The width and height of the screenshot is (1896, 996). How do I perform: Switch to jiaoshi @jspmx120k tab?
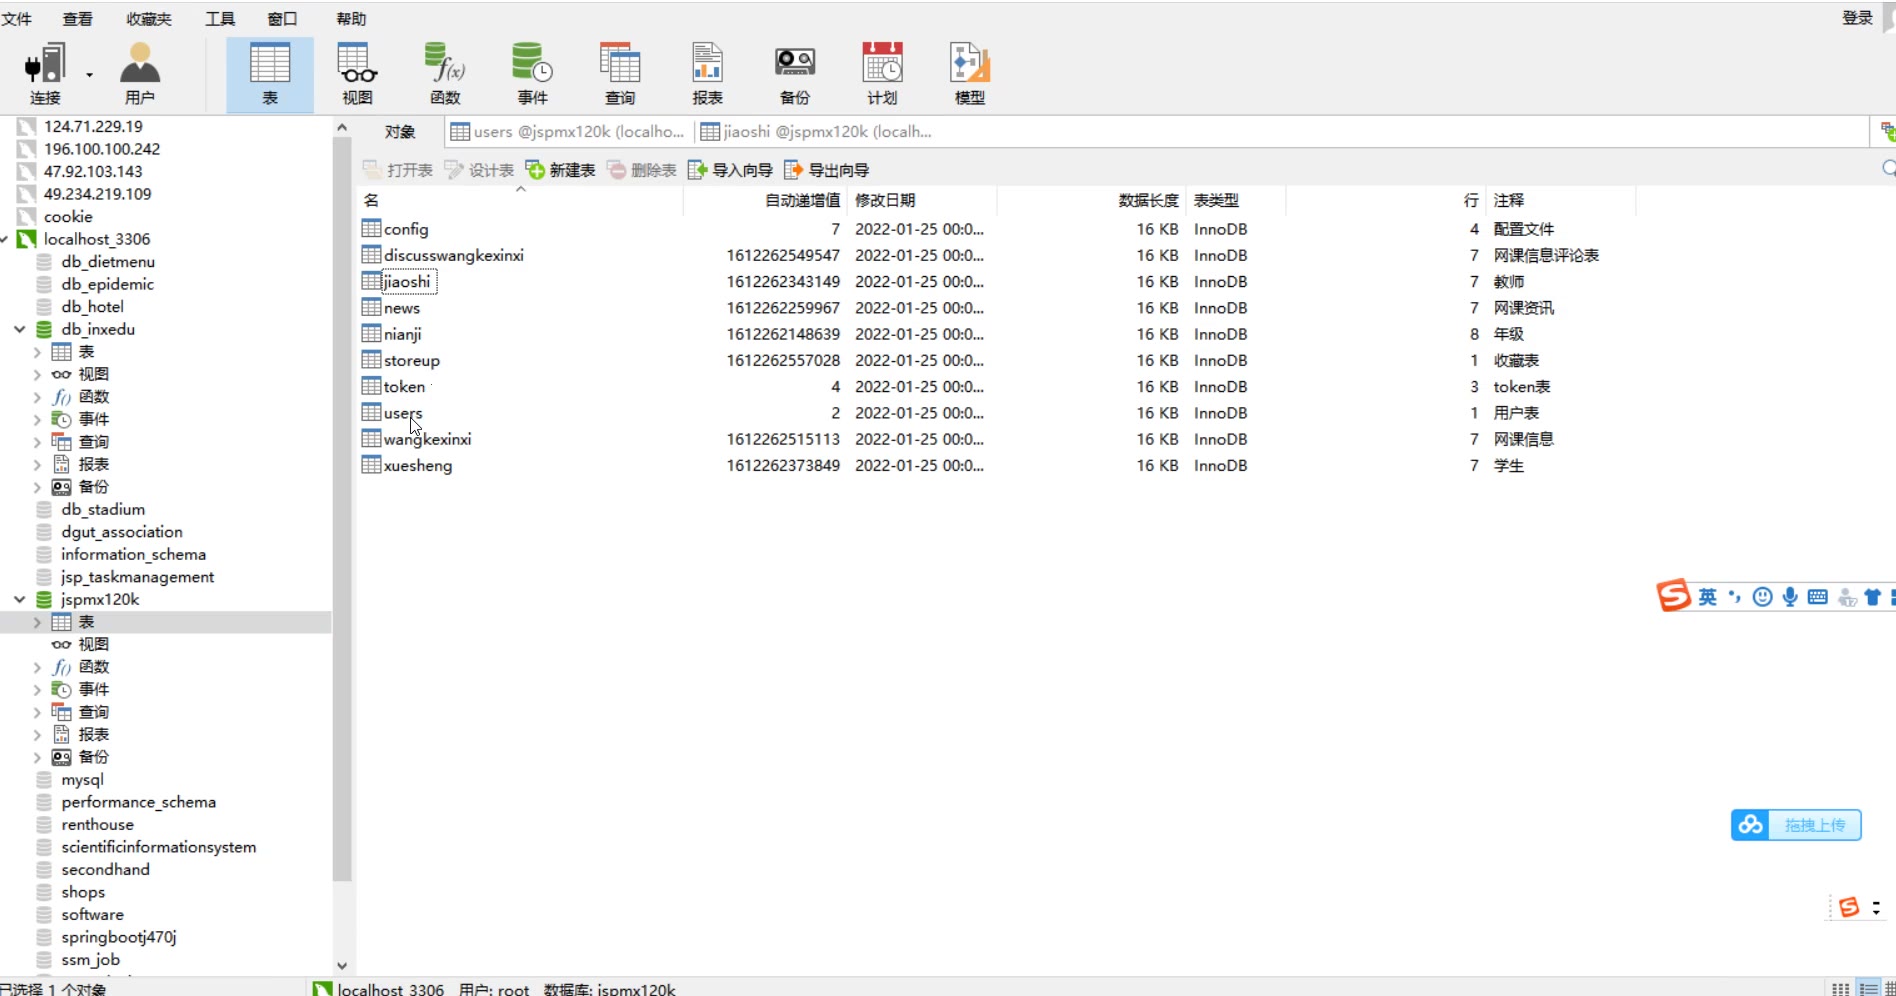click(x=817, y=132)
